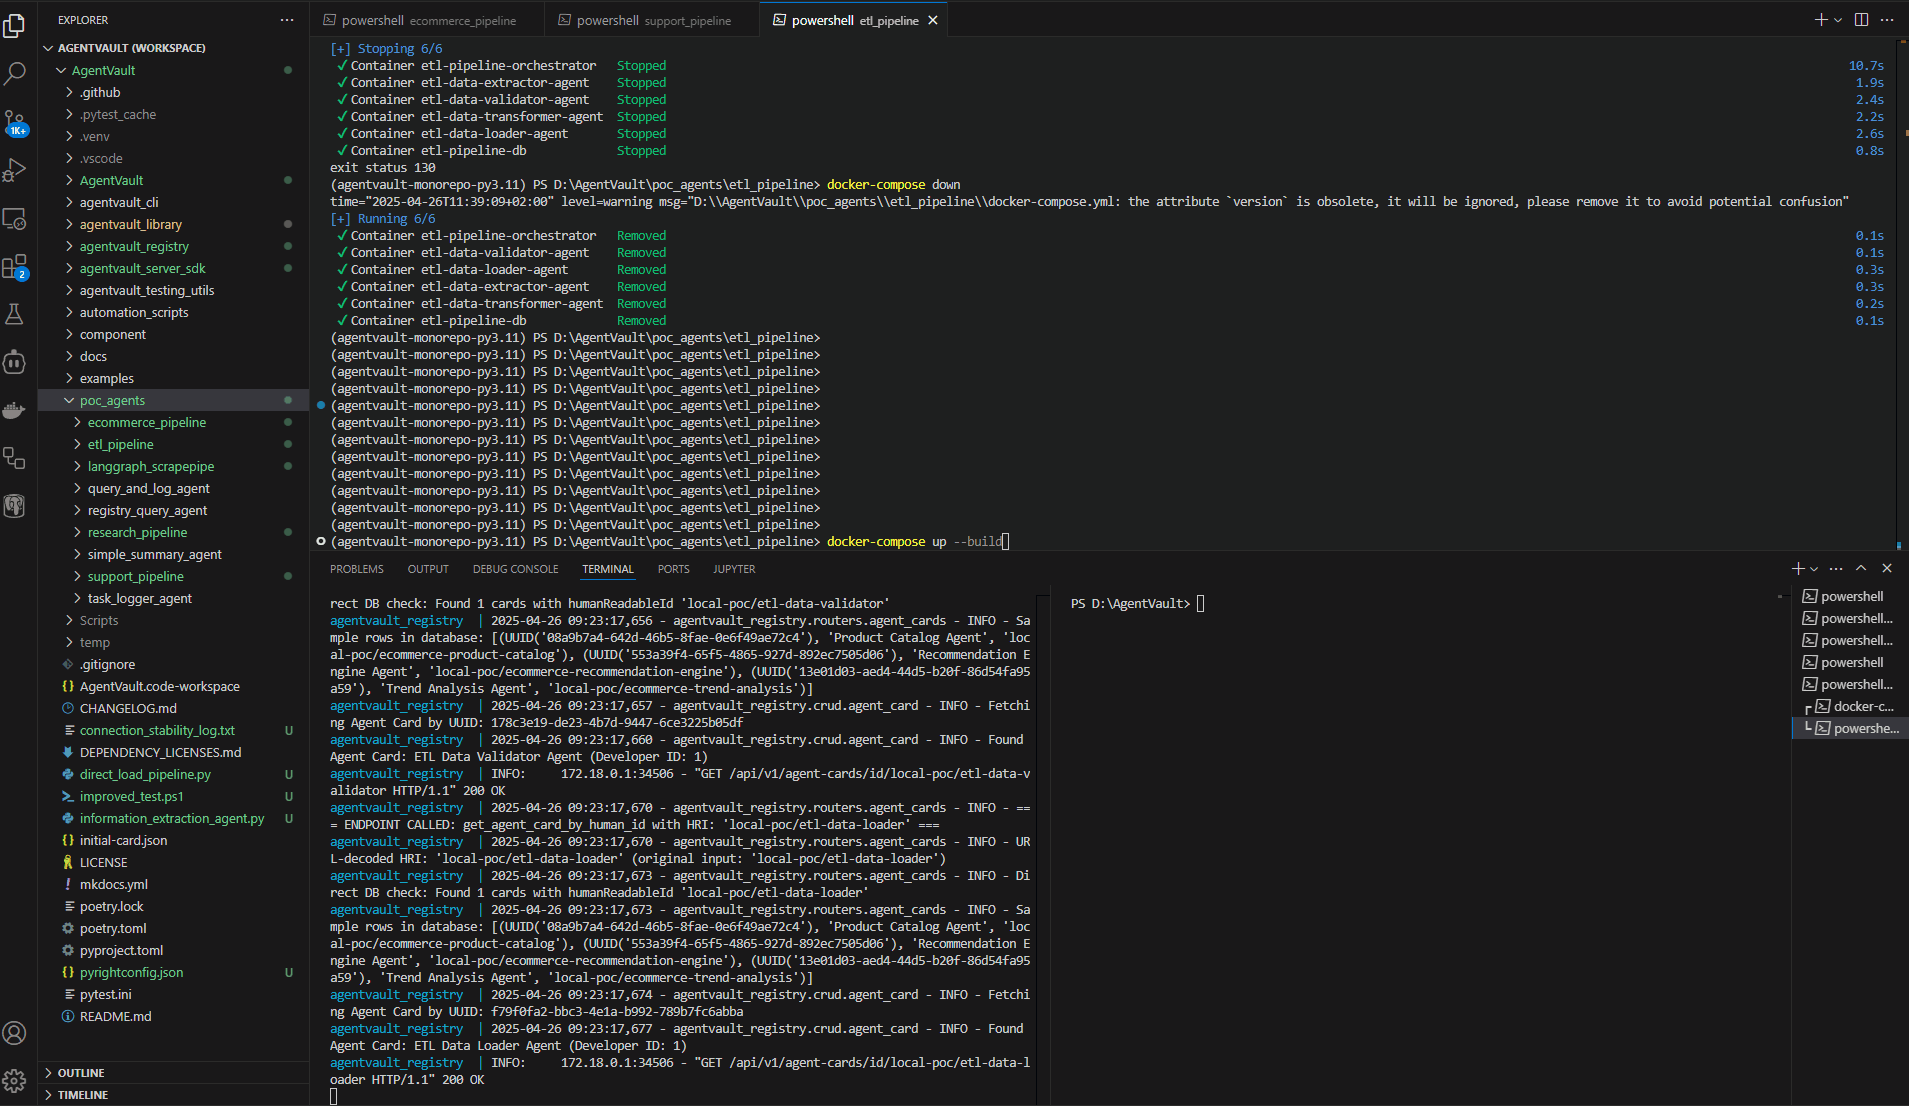Image resolution: width=1909 pixels, height=1106 pixels.
Task: Open CHANGELOG.md file
Action: click(172, 708)
